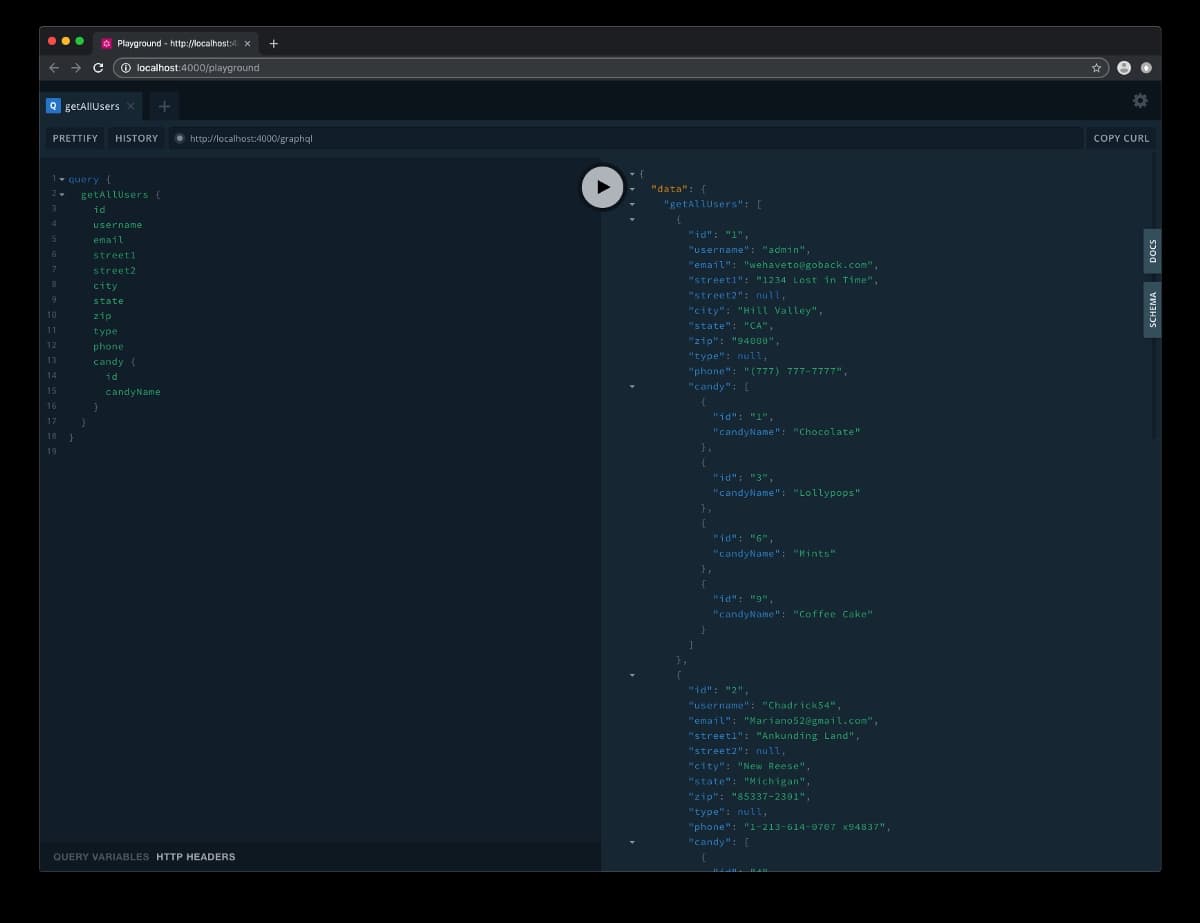Click the GraphQL endpoint URL field
The width and height of the screenshot is (1200, 923).
(250, 138)
